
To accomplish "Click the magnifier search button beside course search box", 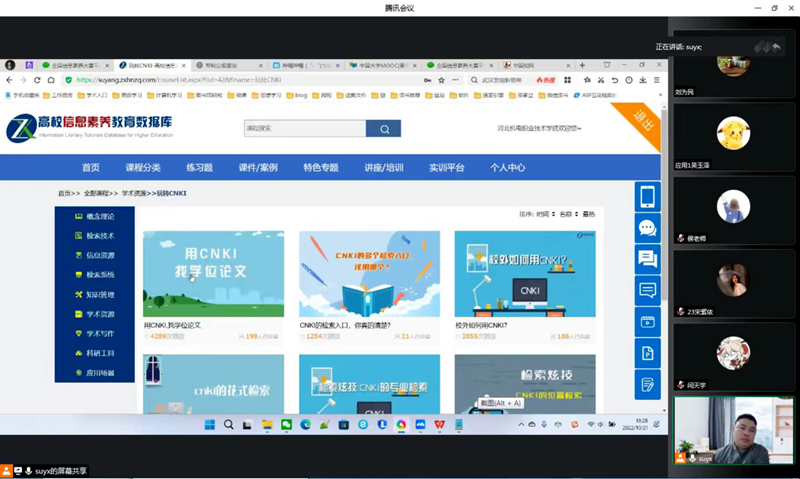I will tap(384, 129).
